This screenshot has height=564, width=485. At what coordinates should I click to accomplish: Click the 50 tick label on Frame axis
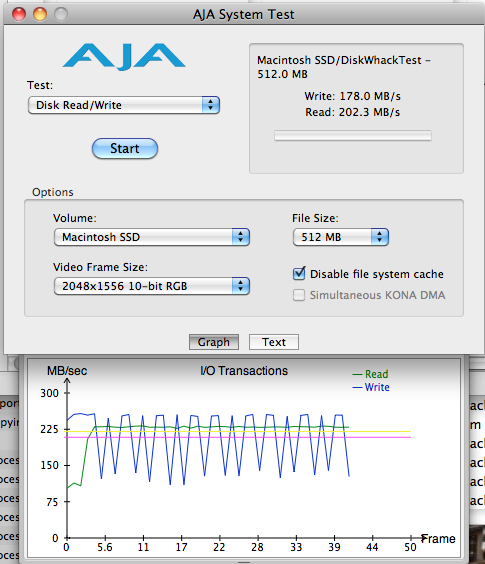tap(410, 547)
